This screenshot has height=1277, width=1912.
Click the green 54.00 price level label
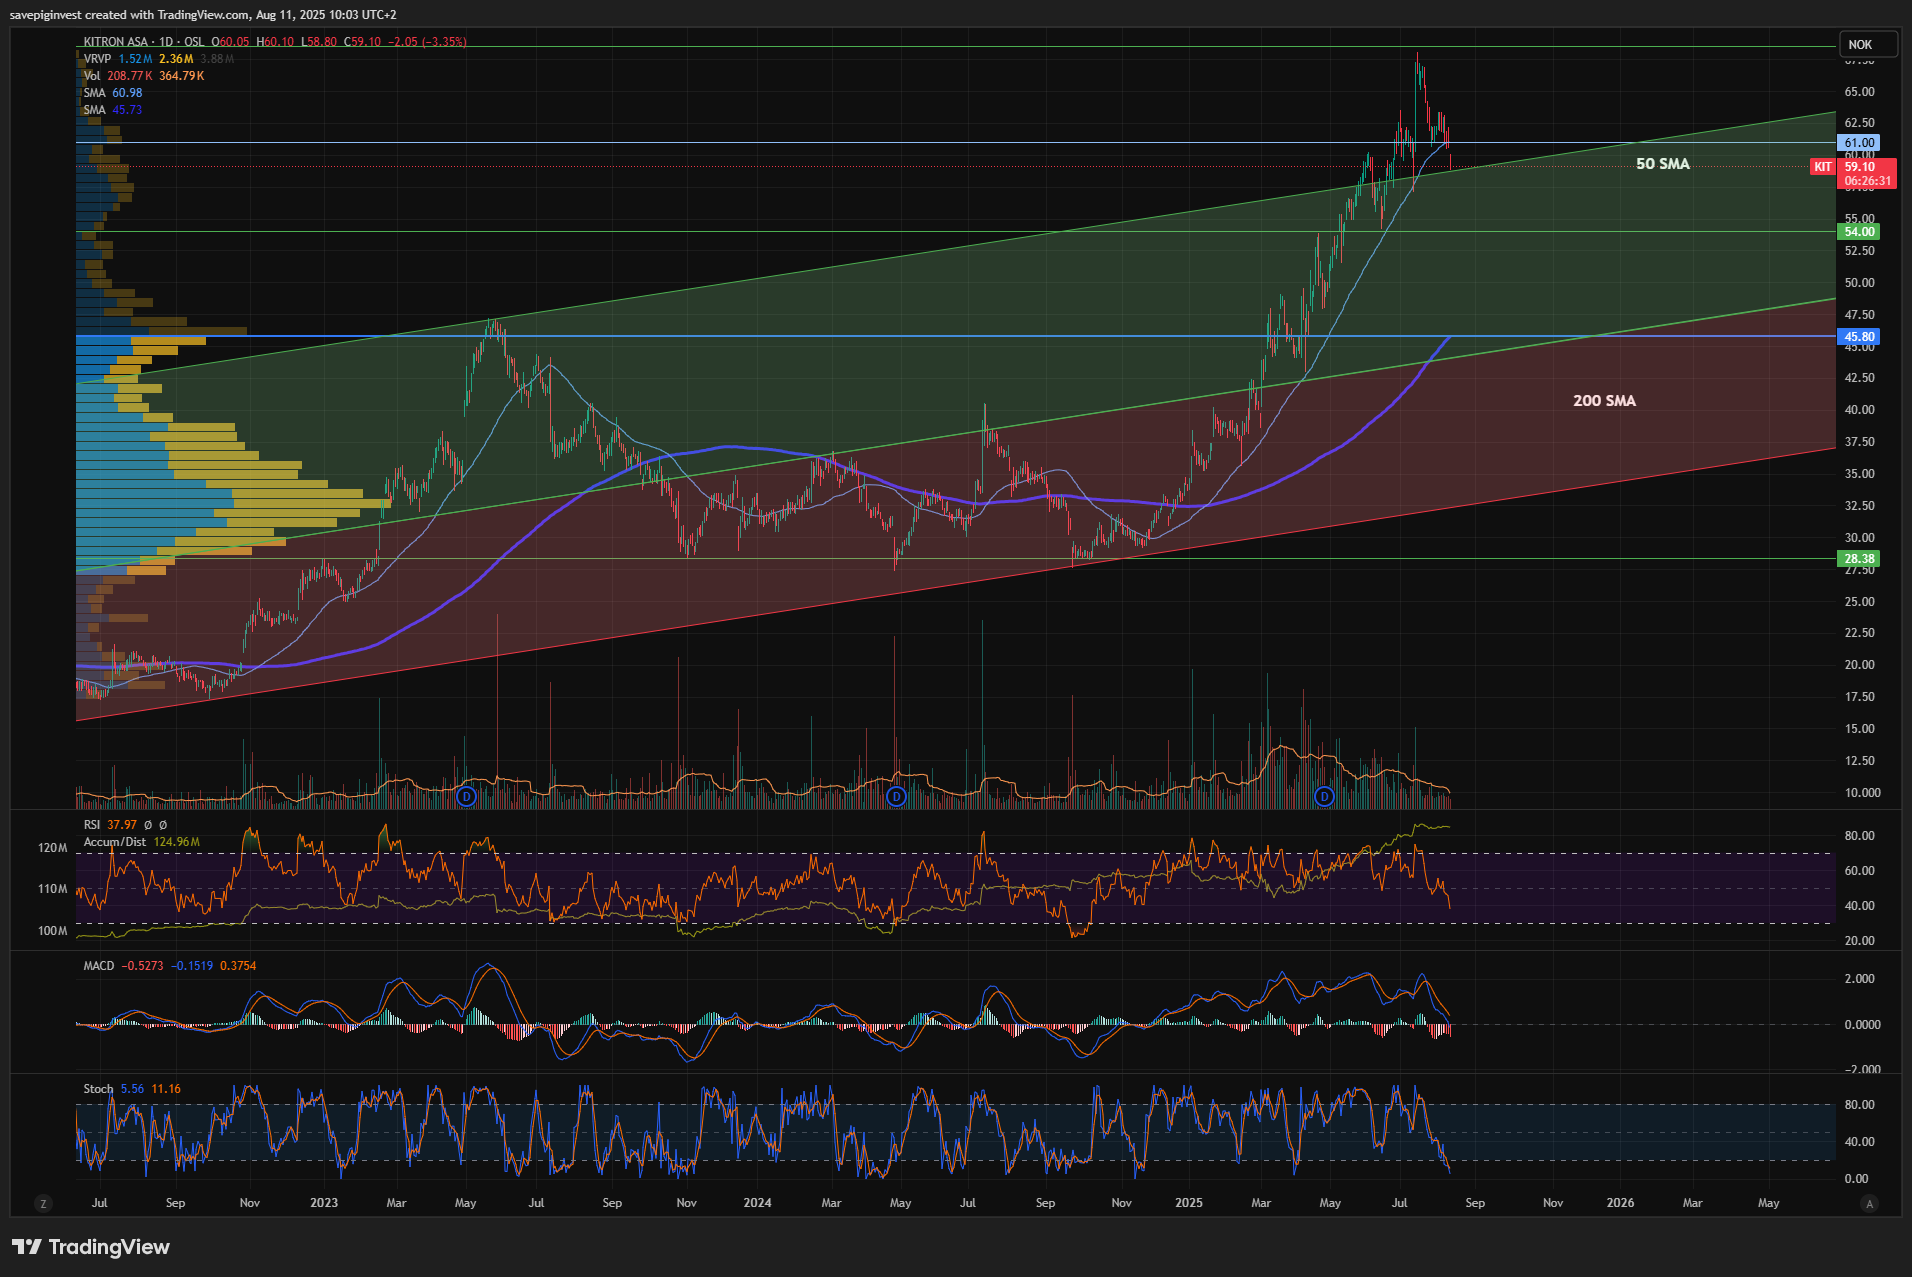pyautogui.click(x=1859, y=232)
